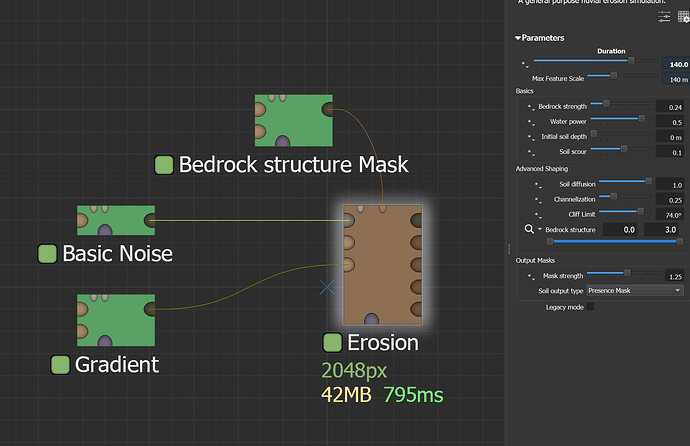Image resolution: width=690 pixels, height=446 pixels.
Task: Click the Max Feature Scale field 140 m
Action: 676,79
